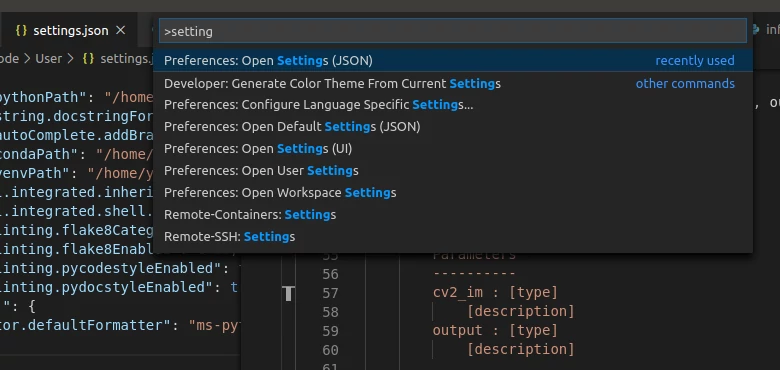Click the 'cv2_im : [type]' docstring line
The image size is (780, 370).
(495, 292)
